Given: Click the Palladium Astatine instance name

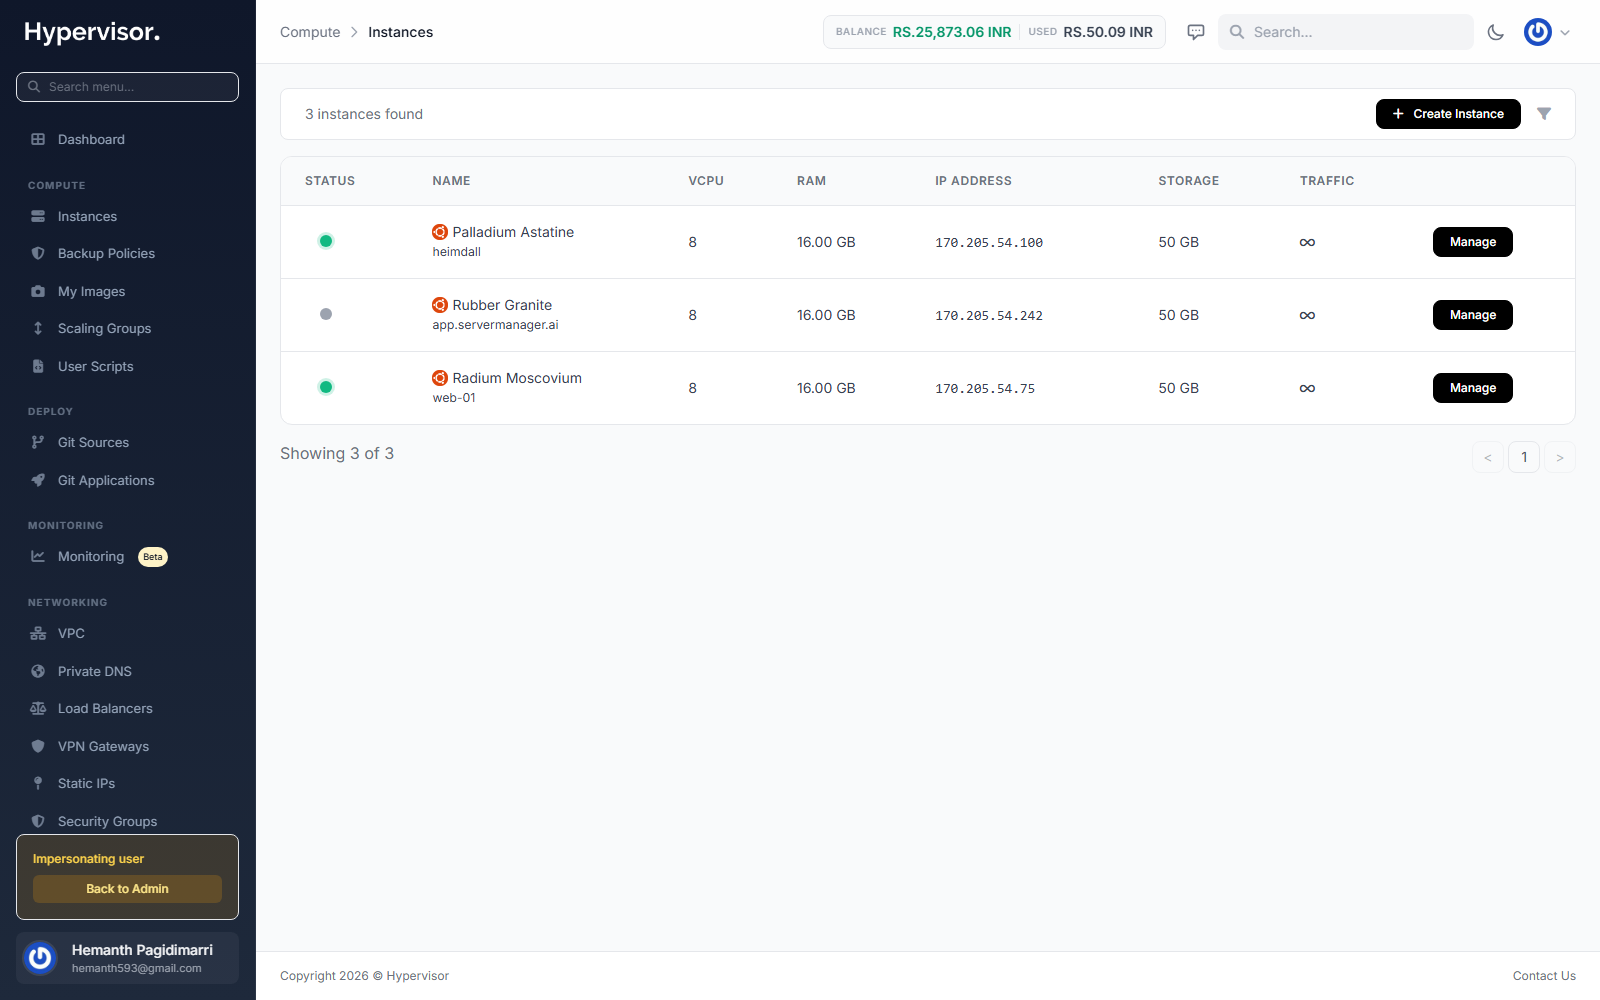Looking at the screenshot, I should click(x=513, y=232).
